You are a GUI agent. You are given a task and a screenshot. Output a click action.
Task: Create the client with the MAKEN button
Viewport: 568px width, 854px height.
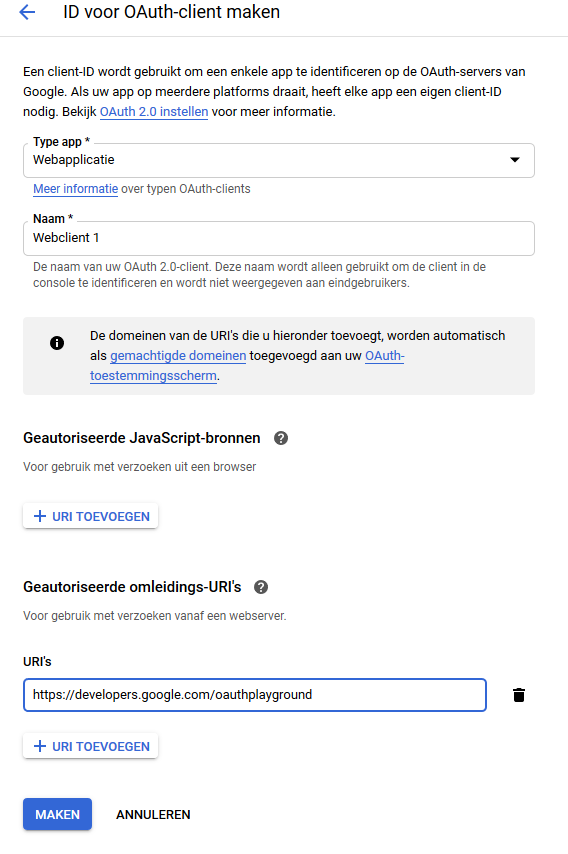click(x=57, y=814)
